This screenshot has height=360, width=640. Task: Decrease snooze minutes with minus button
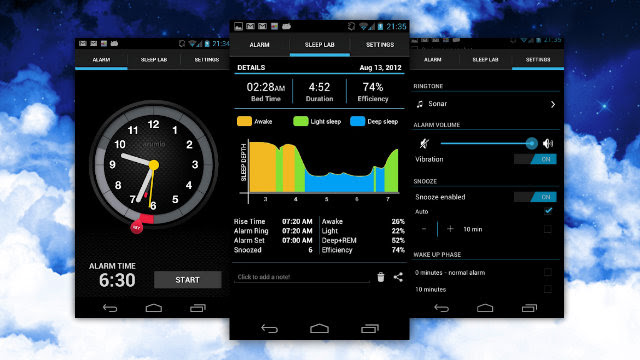point(424,229)
